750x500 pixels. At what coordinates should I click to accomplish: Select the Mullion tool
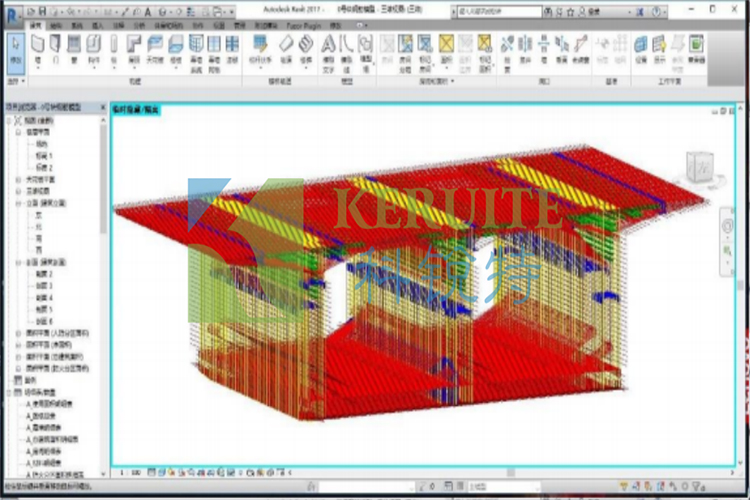tap(232, 50)
